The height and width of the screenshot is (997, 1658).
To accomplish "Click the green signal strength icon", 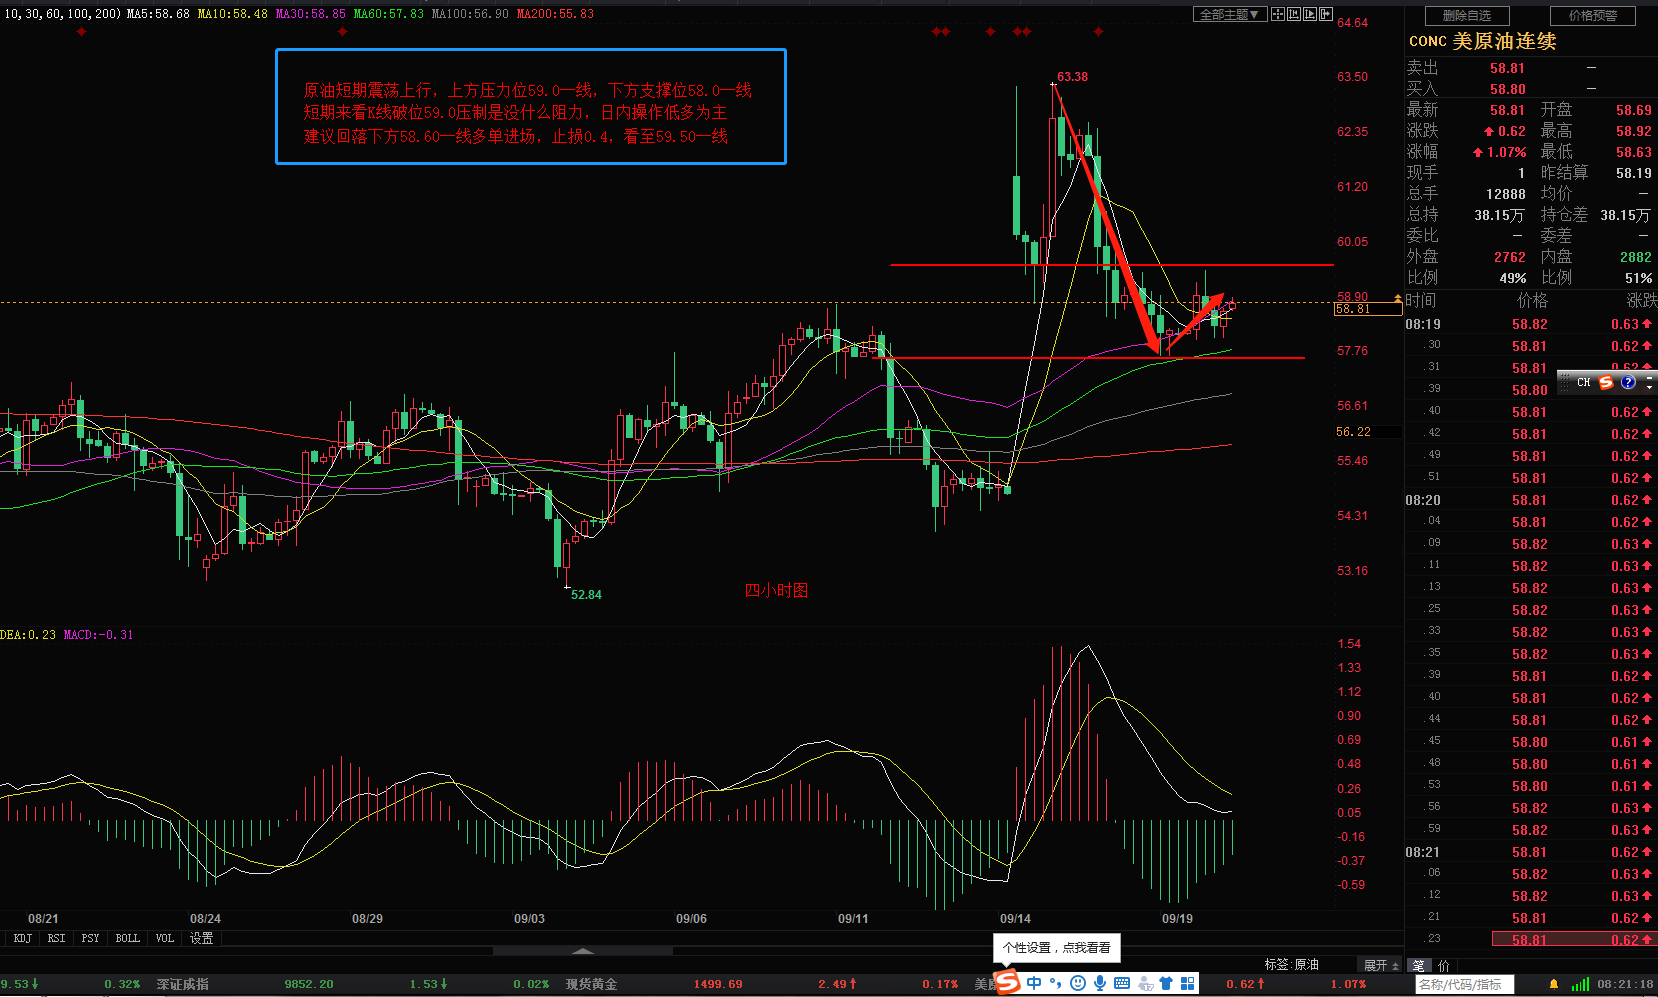I will [x=1580, y=985].
